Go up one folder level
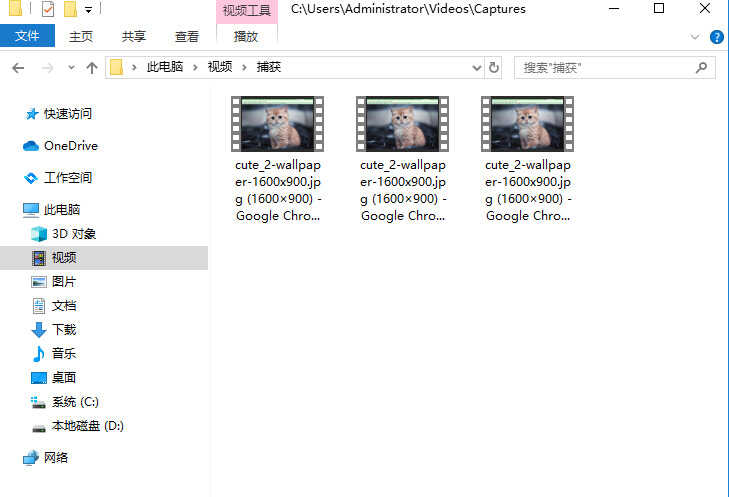 [x=92, y=68]
